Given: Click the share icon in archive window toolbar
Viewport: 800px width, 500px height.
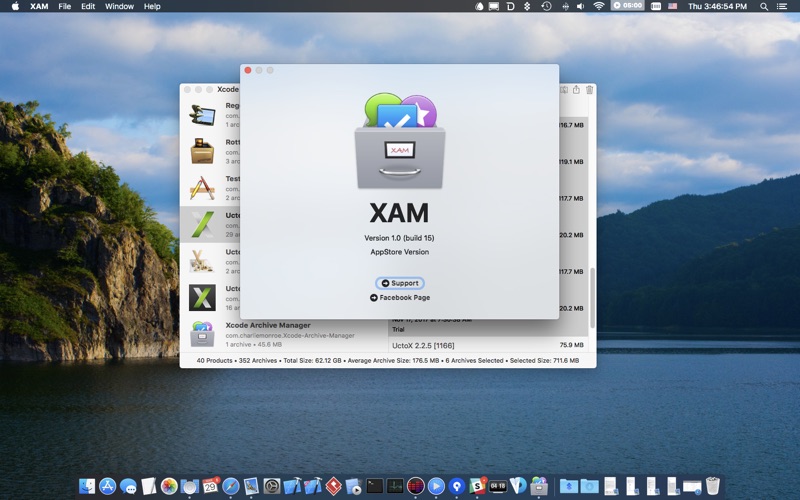Looking at the screenshot, I should click(576, 90).
